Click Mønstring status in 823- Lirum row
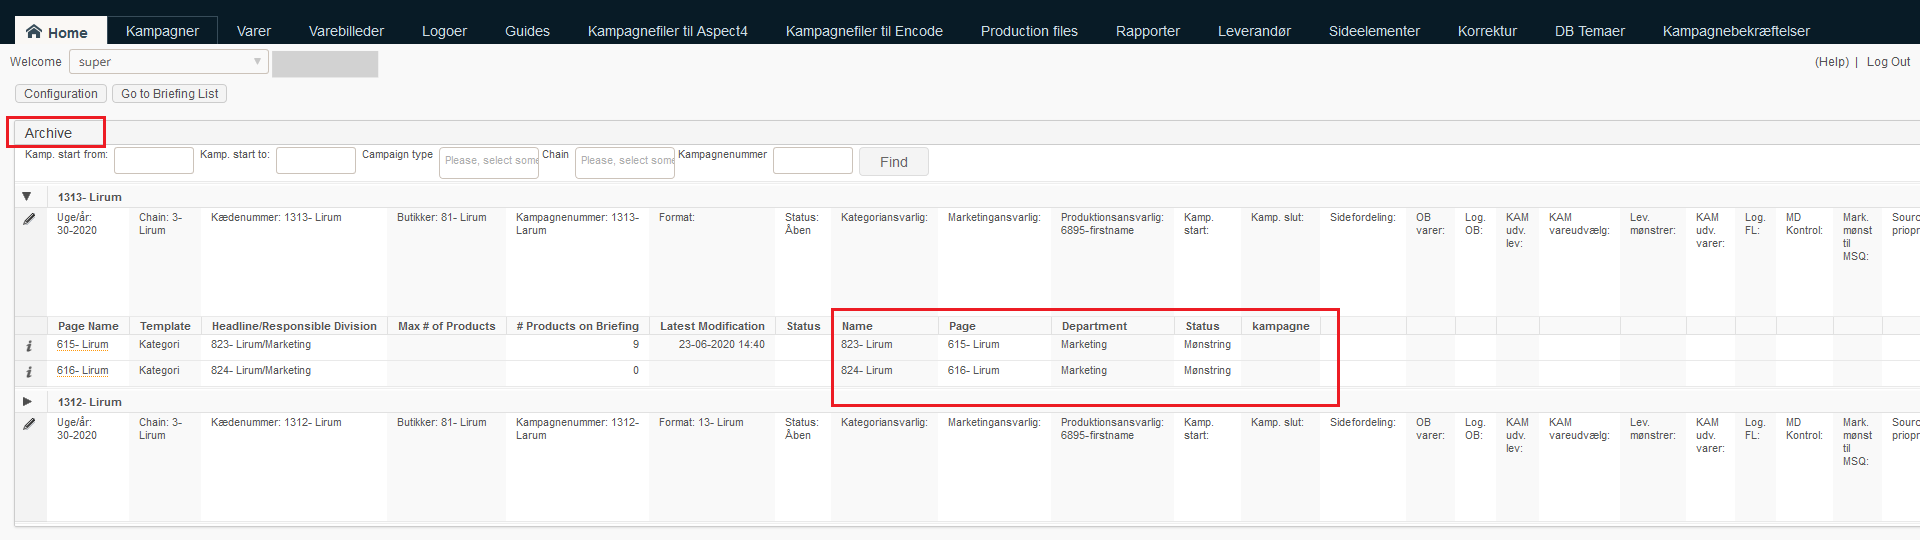This screenshot has width=1920, height=540. pos(1207,345)
